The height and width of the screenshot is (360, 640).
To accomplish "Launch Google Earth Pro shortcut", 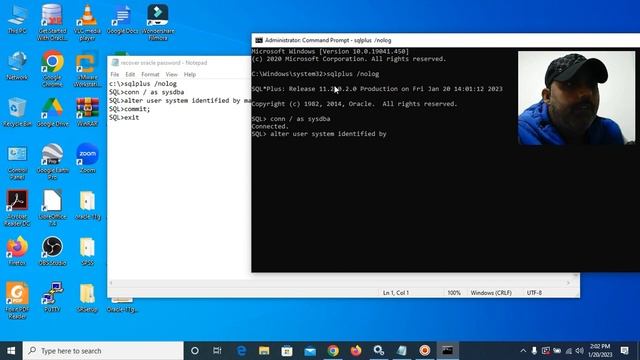I will [x=52, y=162].
